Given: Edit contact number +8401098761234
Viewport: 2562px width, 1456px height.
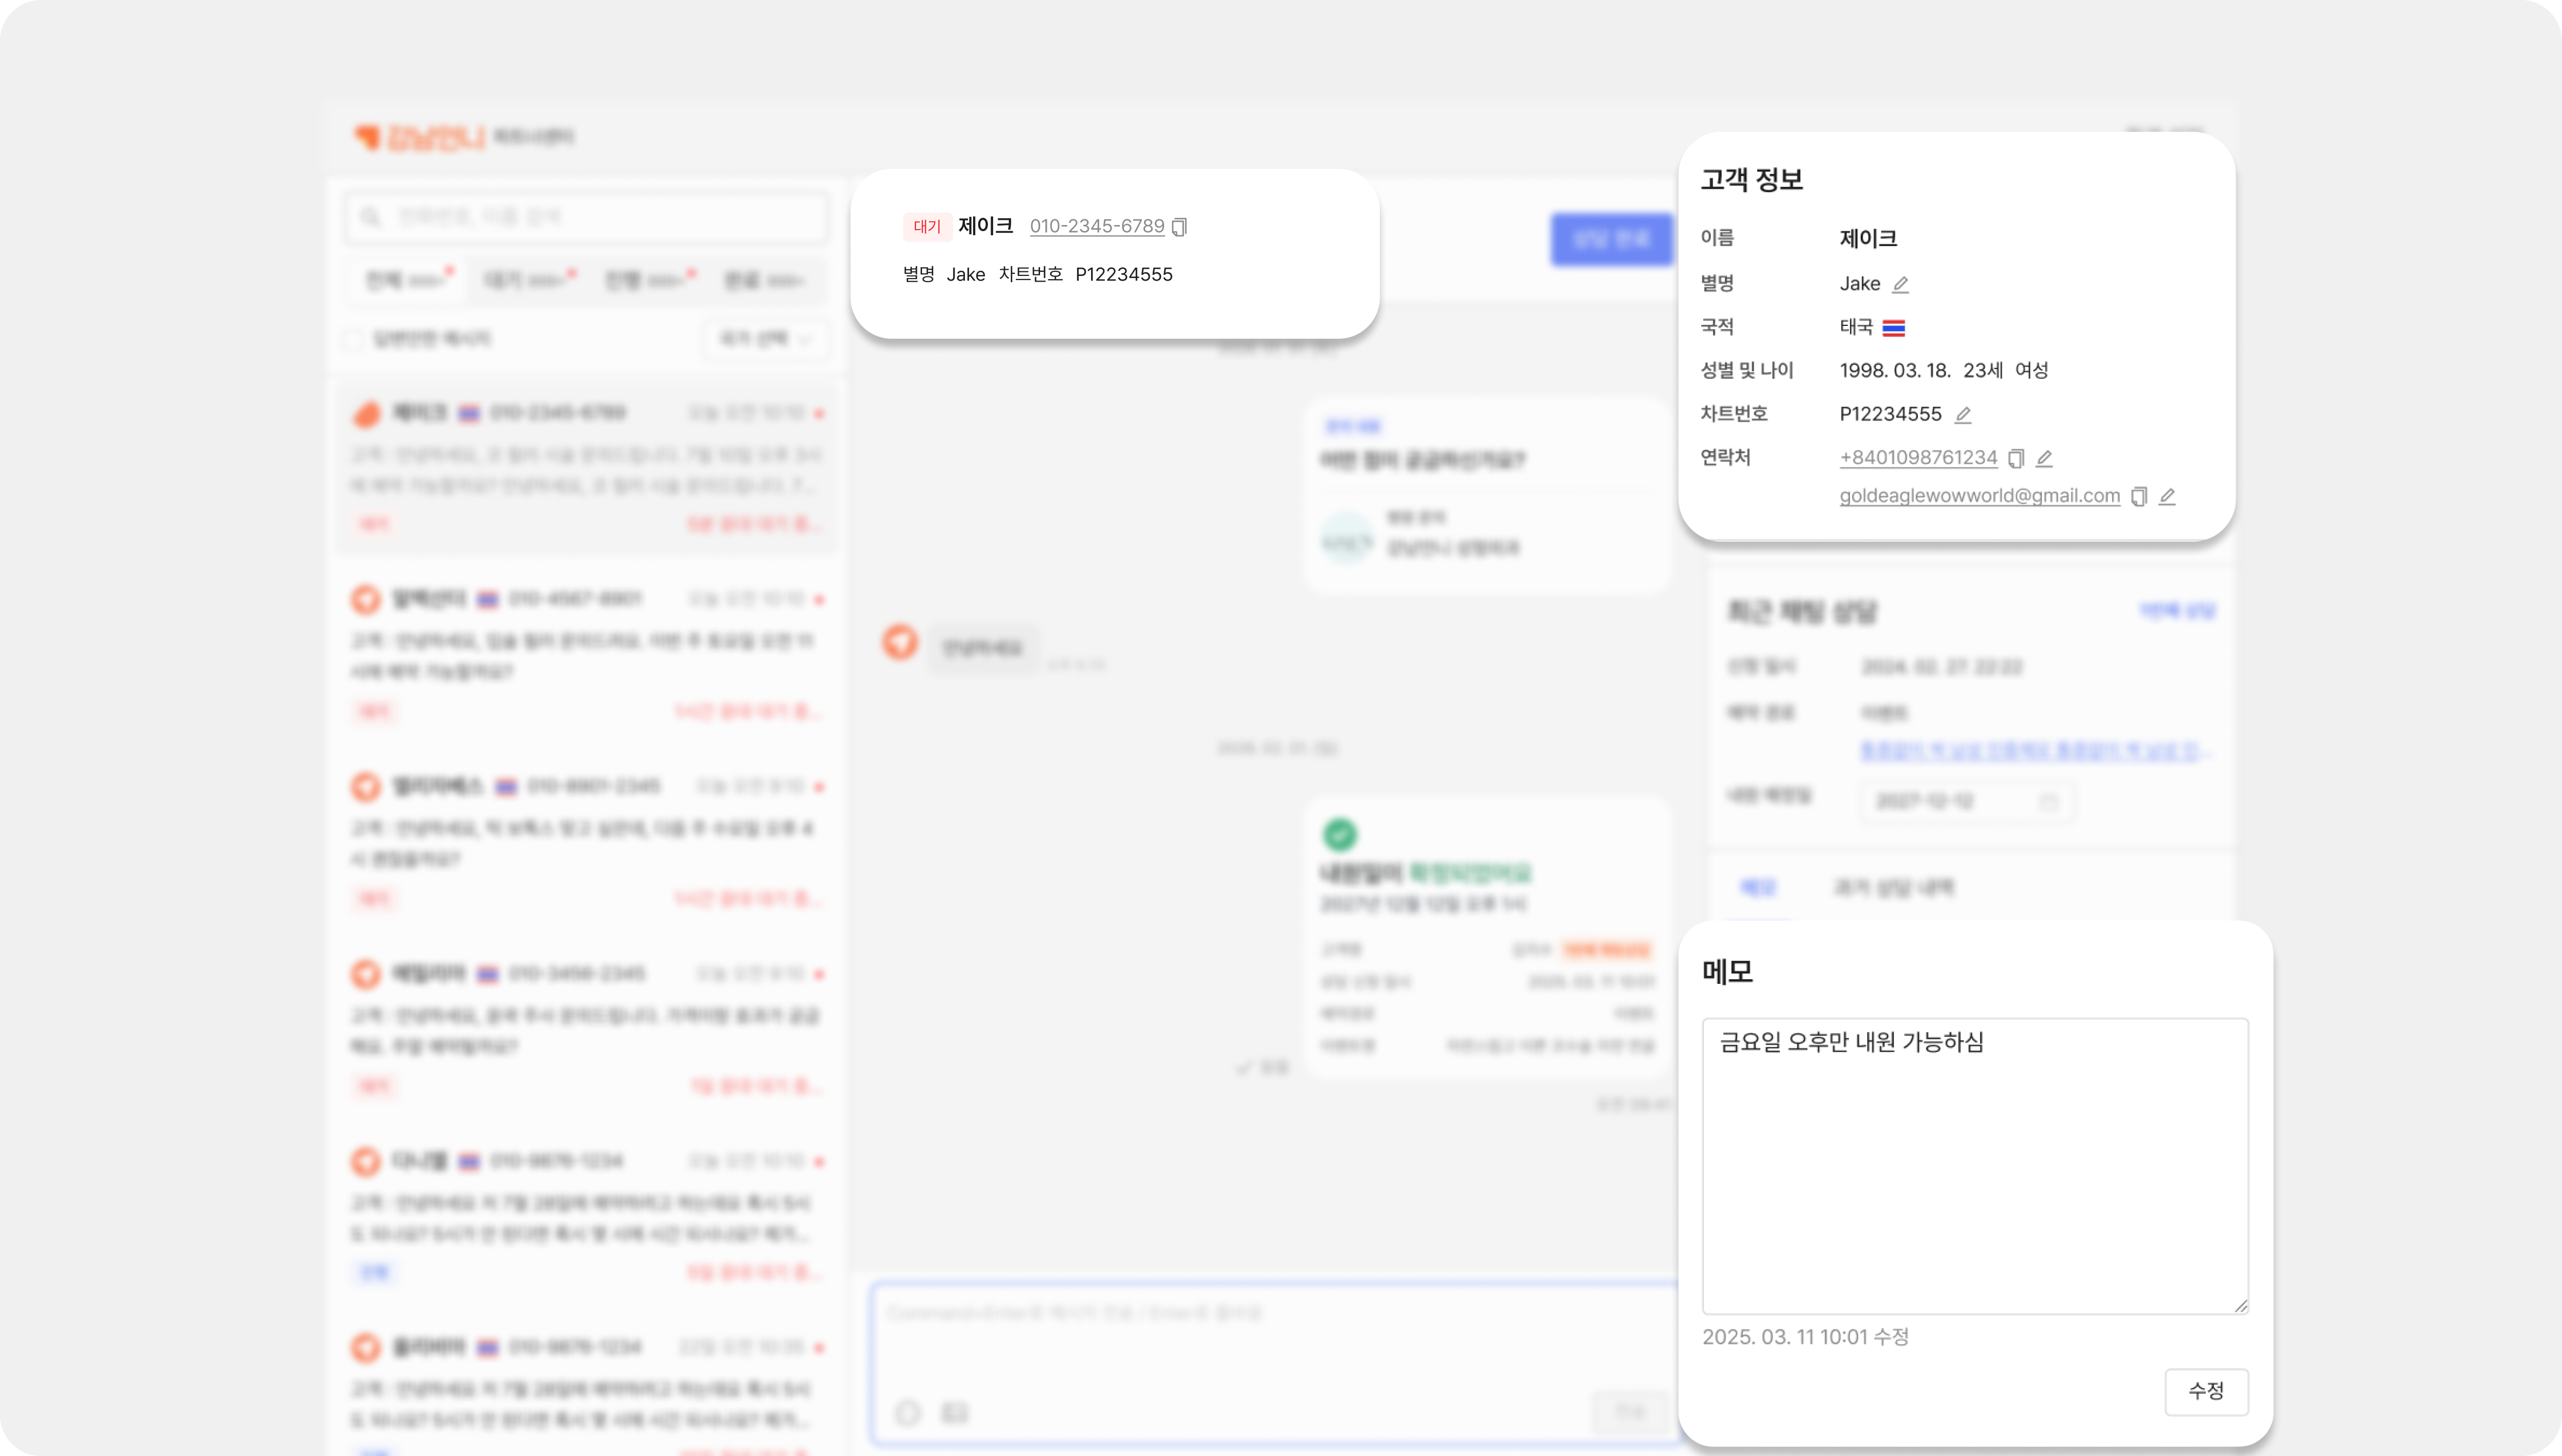Looking at the screenshot, I should coord(2045,459).
